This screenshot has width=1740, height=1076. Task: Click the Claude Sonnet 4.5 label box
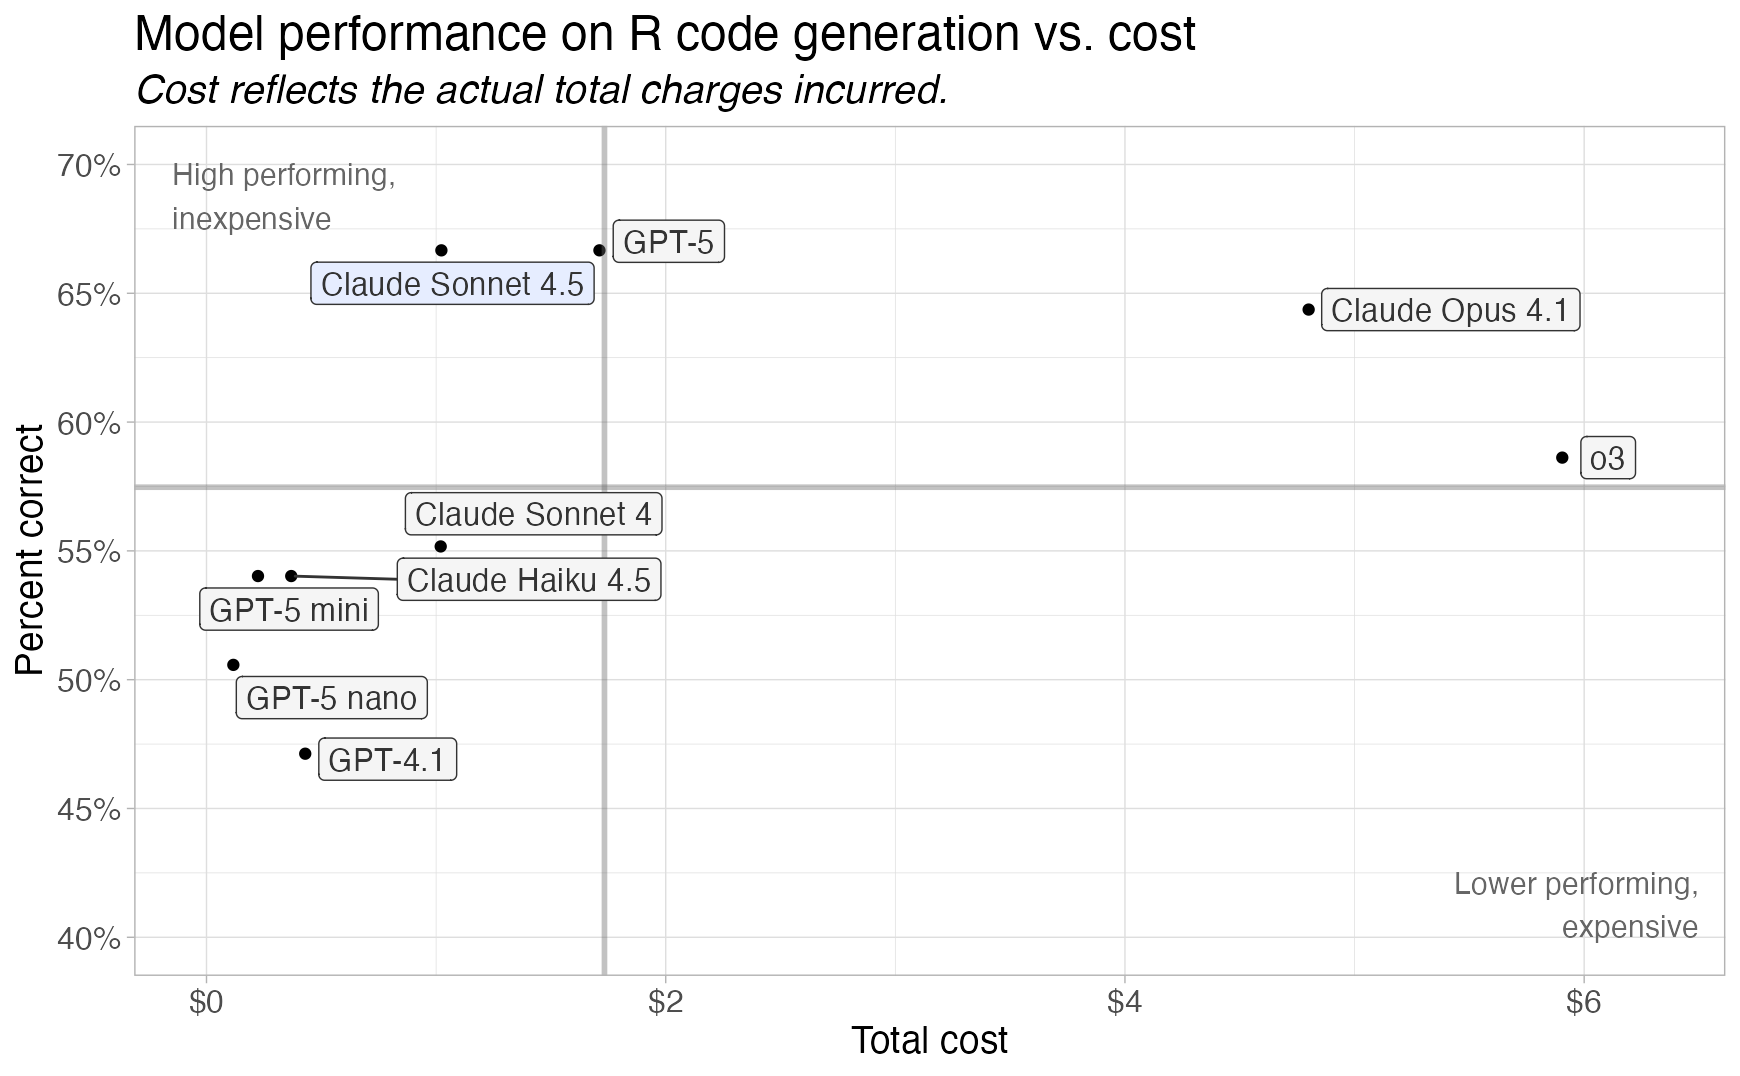point(452,285)
